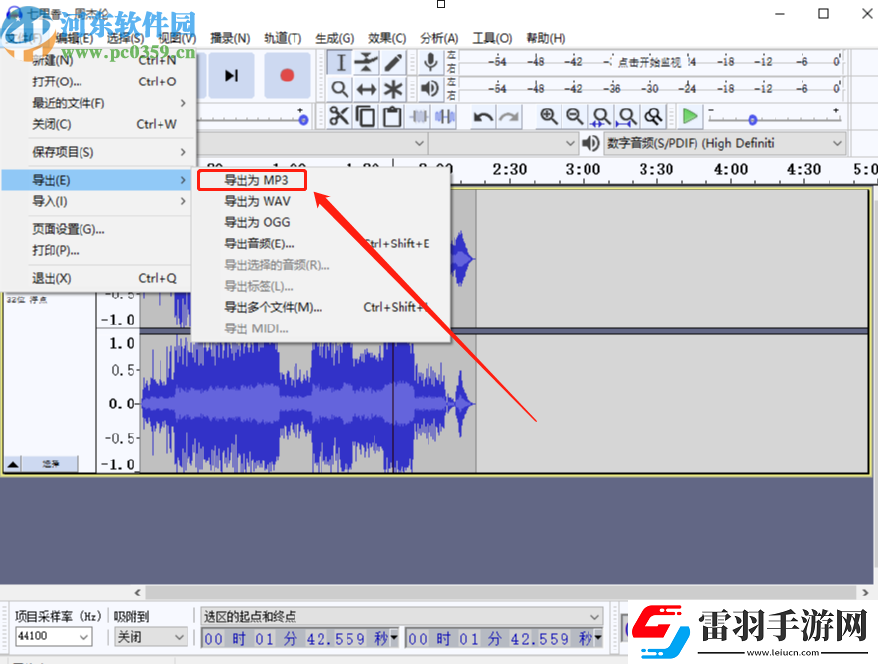Screen dimensions: 878x664
Task: Select the I-beam Selection tool
Action: [x=340, y=62]
